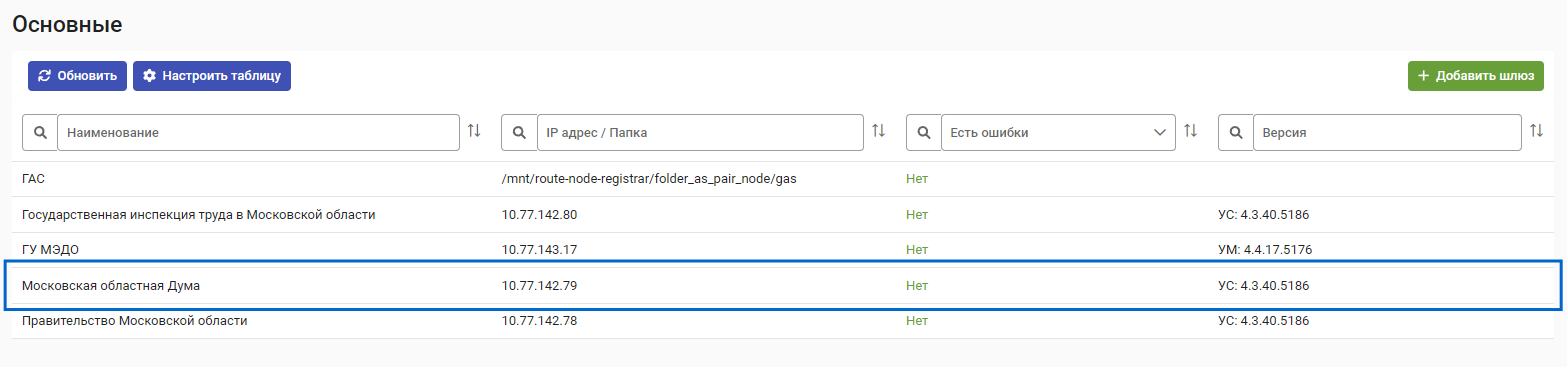Focus the Версия filter input
Viewport: 1567px width, 367px height.
(1388, 132)
